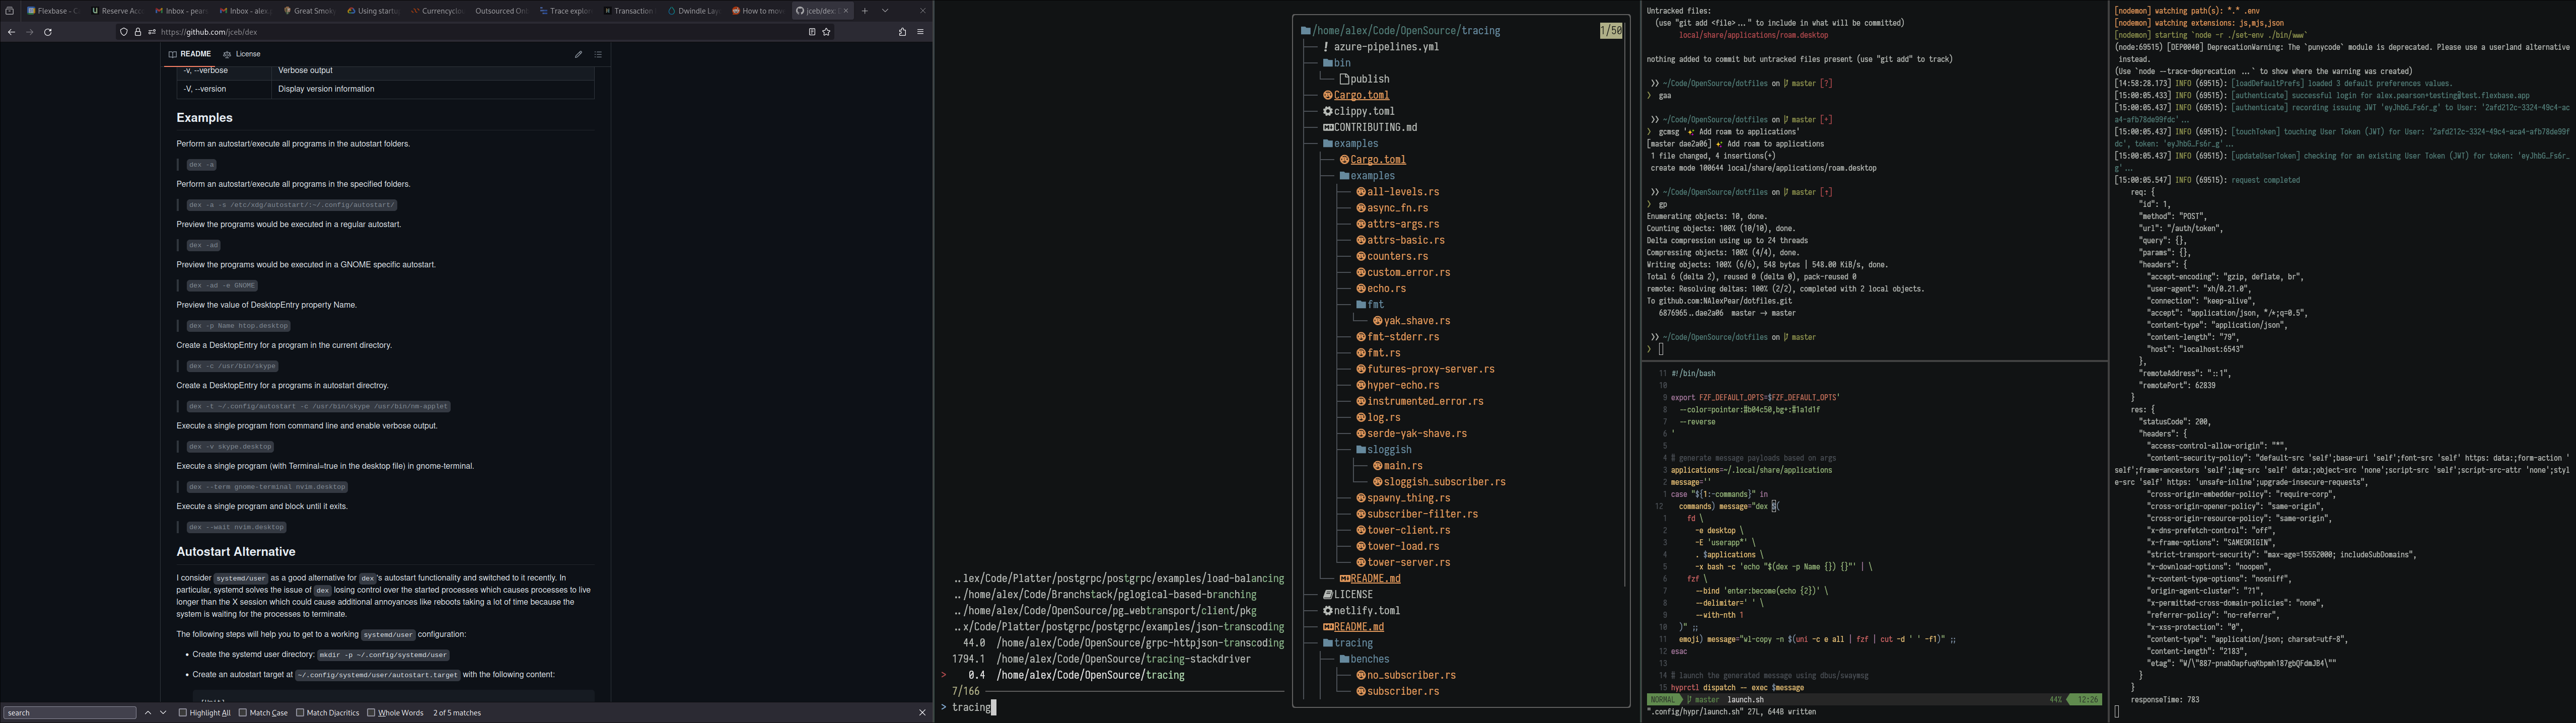
Task: Bookmark page with the star icon
Action: click(826, 32)
